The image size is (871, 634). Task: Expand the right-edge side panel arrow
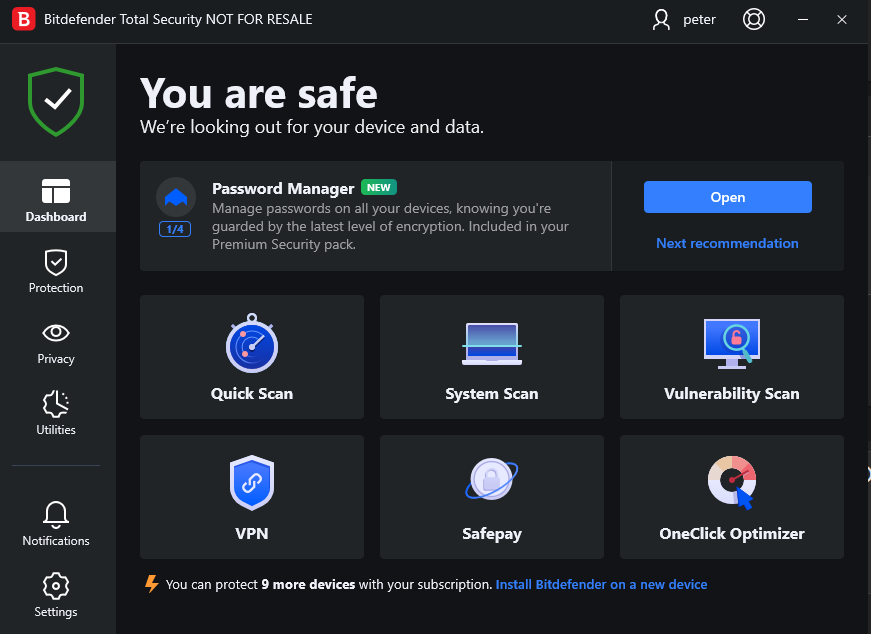(866, 474)
